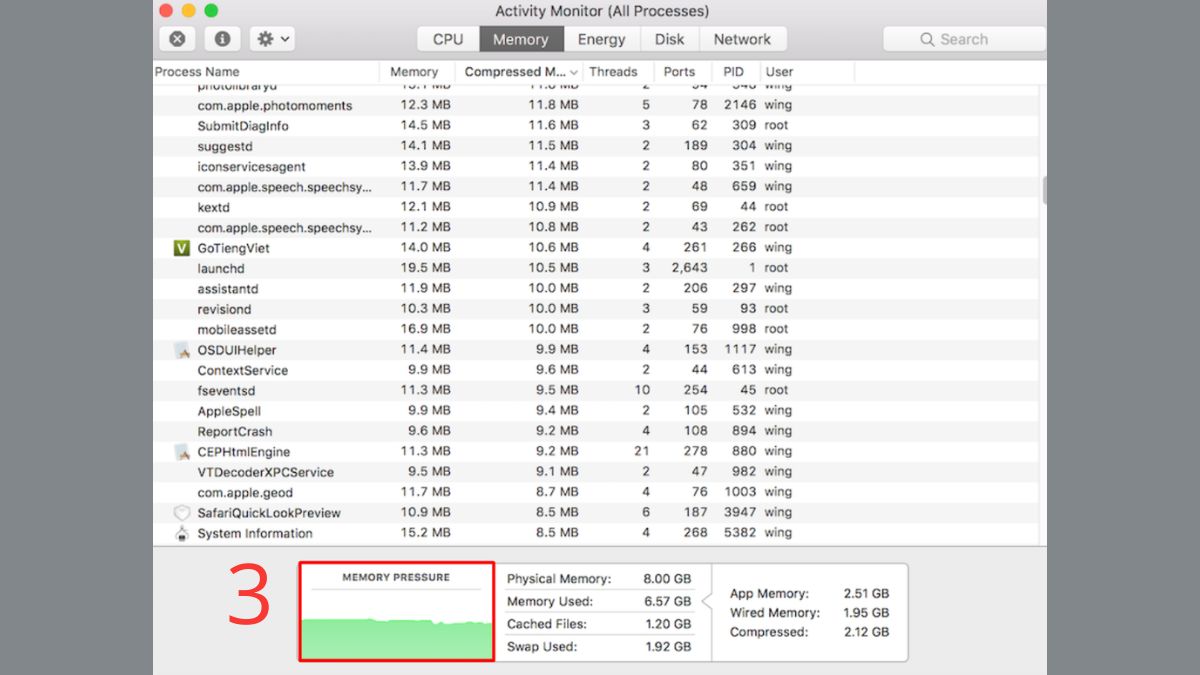This screenshot has width=1200, height=675.
Task: Click the PID 5382 cell
Action: 740,533
